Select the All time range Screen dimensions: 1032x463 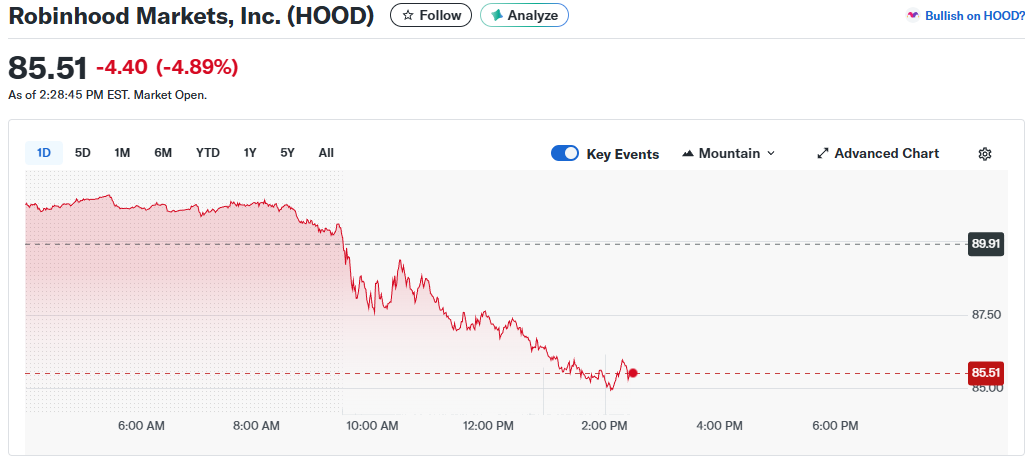pyautogui.click(x=326, y=153)
